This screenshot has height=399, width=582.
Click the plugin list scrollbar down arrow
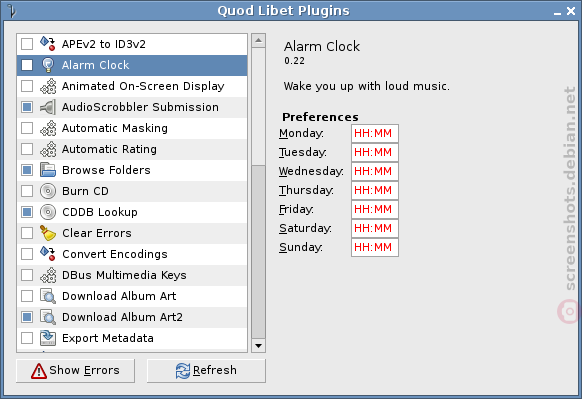(x=258, y=346)
